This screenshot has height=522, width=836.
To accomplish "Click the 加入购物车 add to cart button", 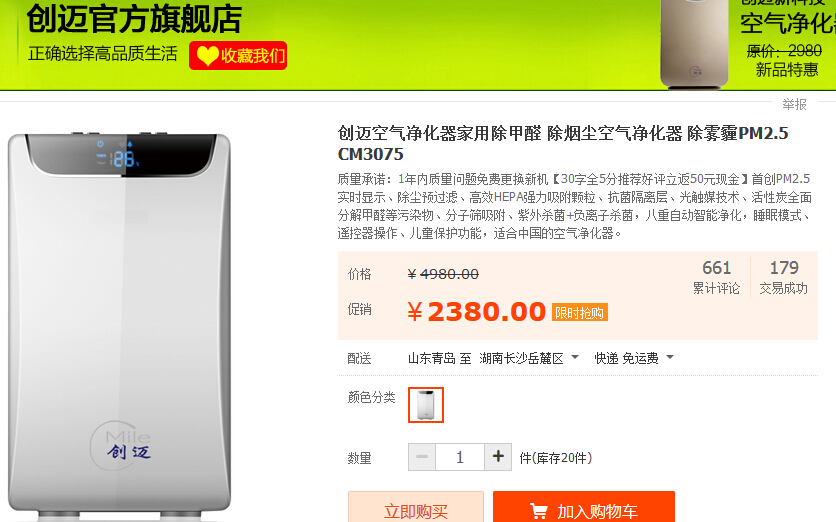I will [x=584, y=507].
